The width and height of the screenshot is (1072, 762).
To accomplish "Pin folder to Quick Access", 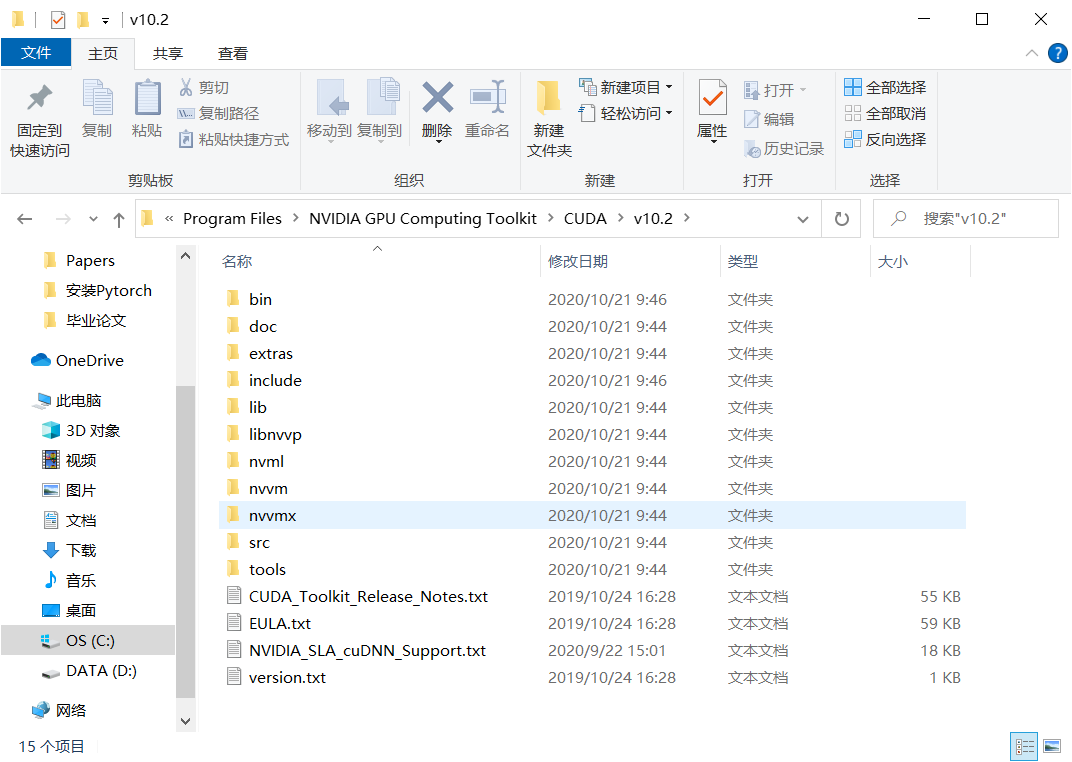I will point(40,121).
